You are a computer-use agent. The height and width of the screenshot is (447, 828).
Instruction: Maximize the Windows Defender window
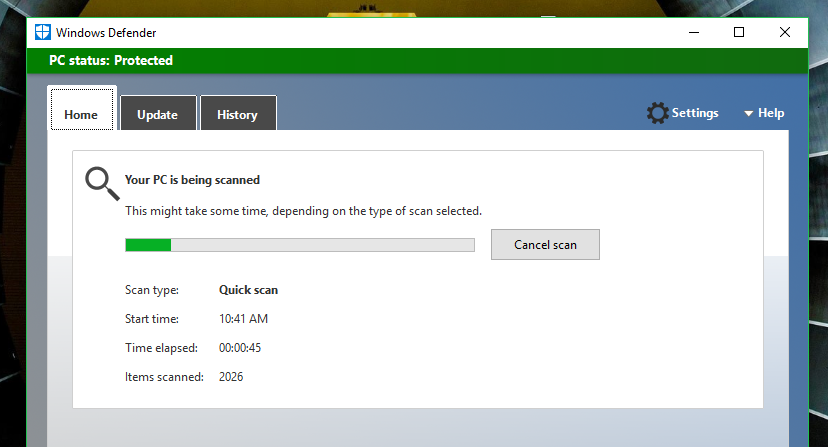(x=739, y=32)
